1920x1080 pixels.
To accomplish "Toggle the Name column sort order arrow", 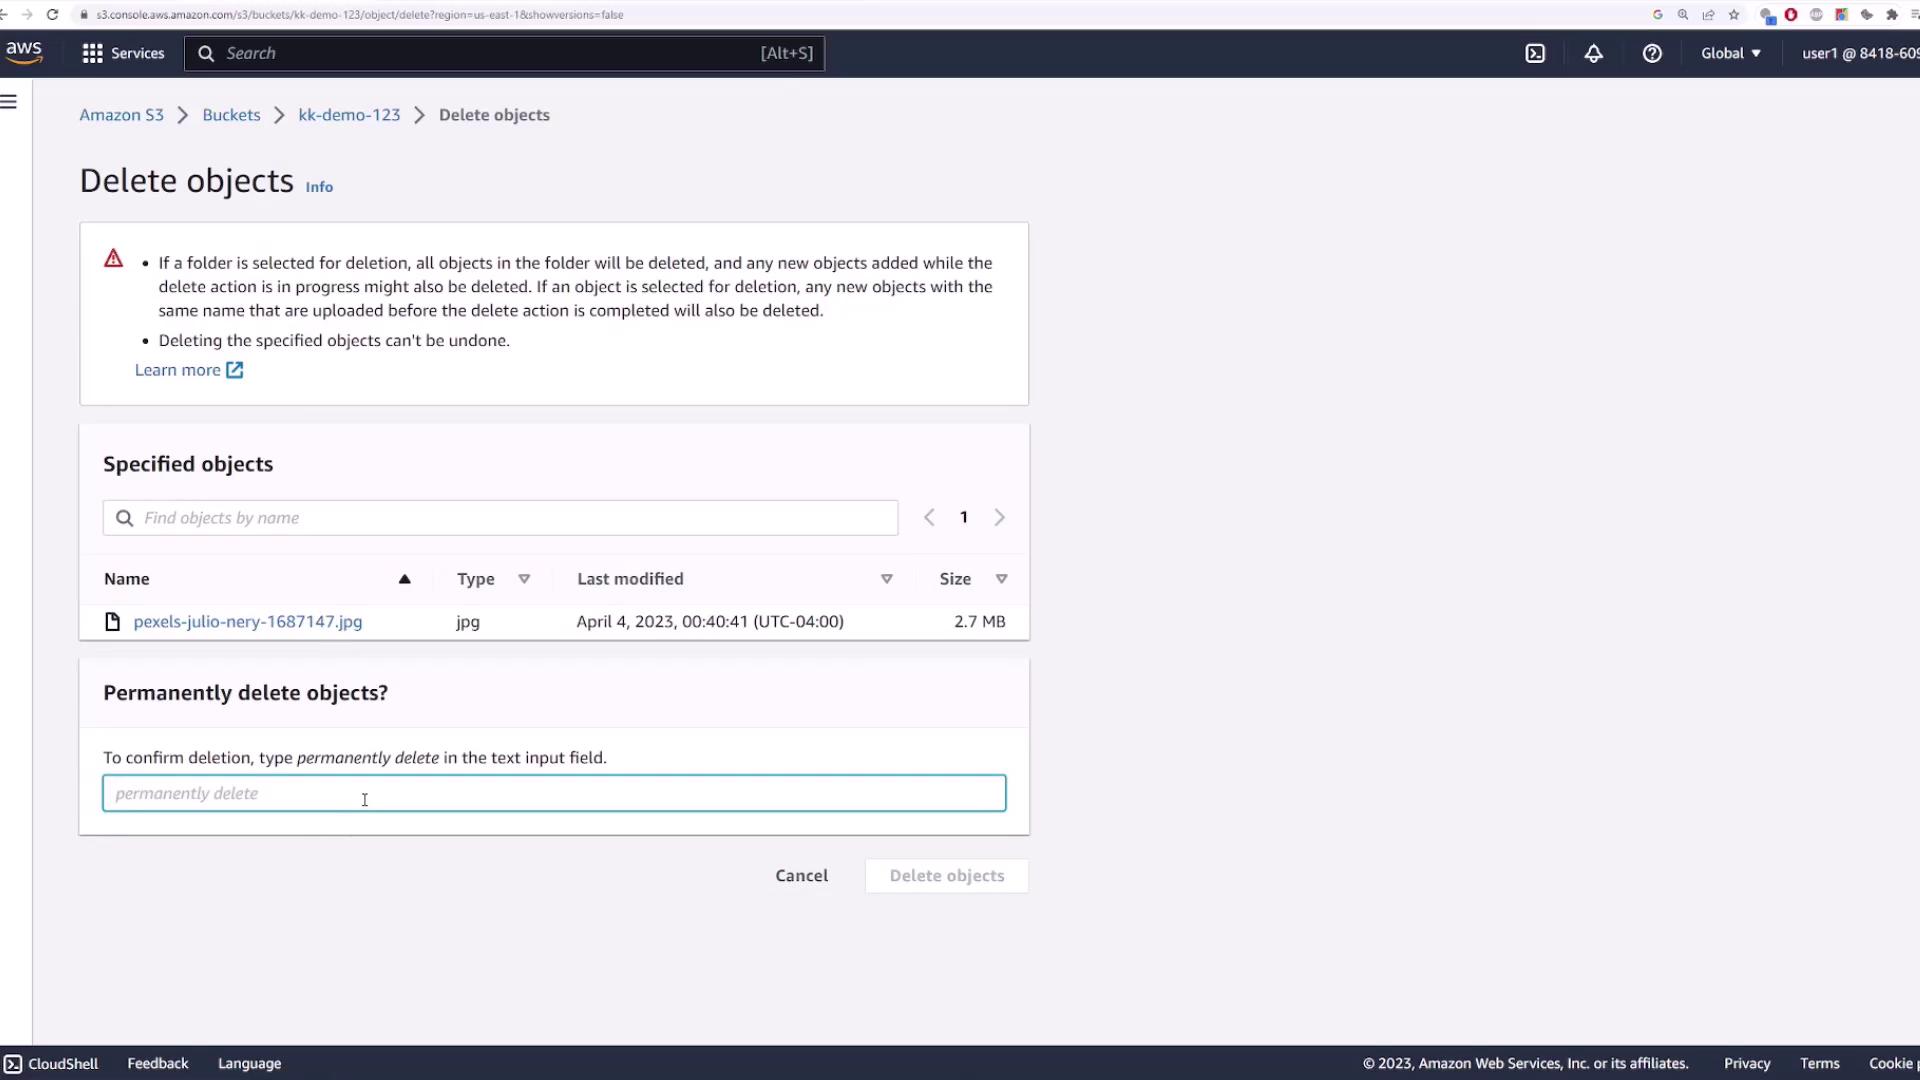I will 404,579.
